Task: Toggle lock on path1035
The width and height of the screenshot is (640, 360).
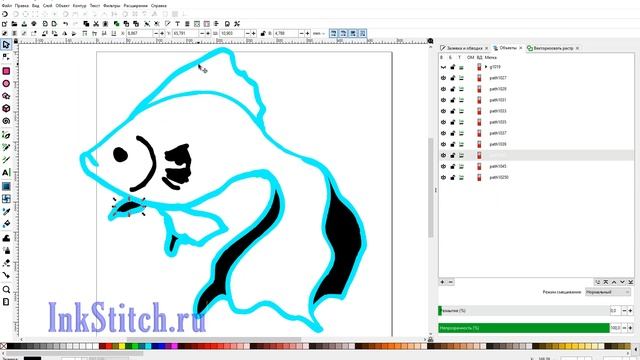Action: pyautogui.click(x=453, y=122)
